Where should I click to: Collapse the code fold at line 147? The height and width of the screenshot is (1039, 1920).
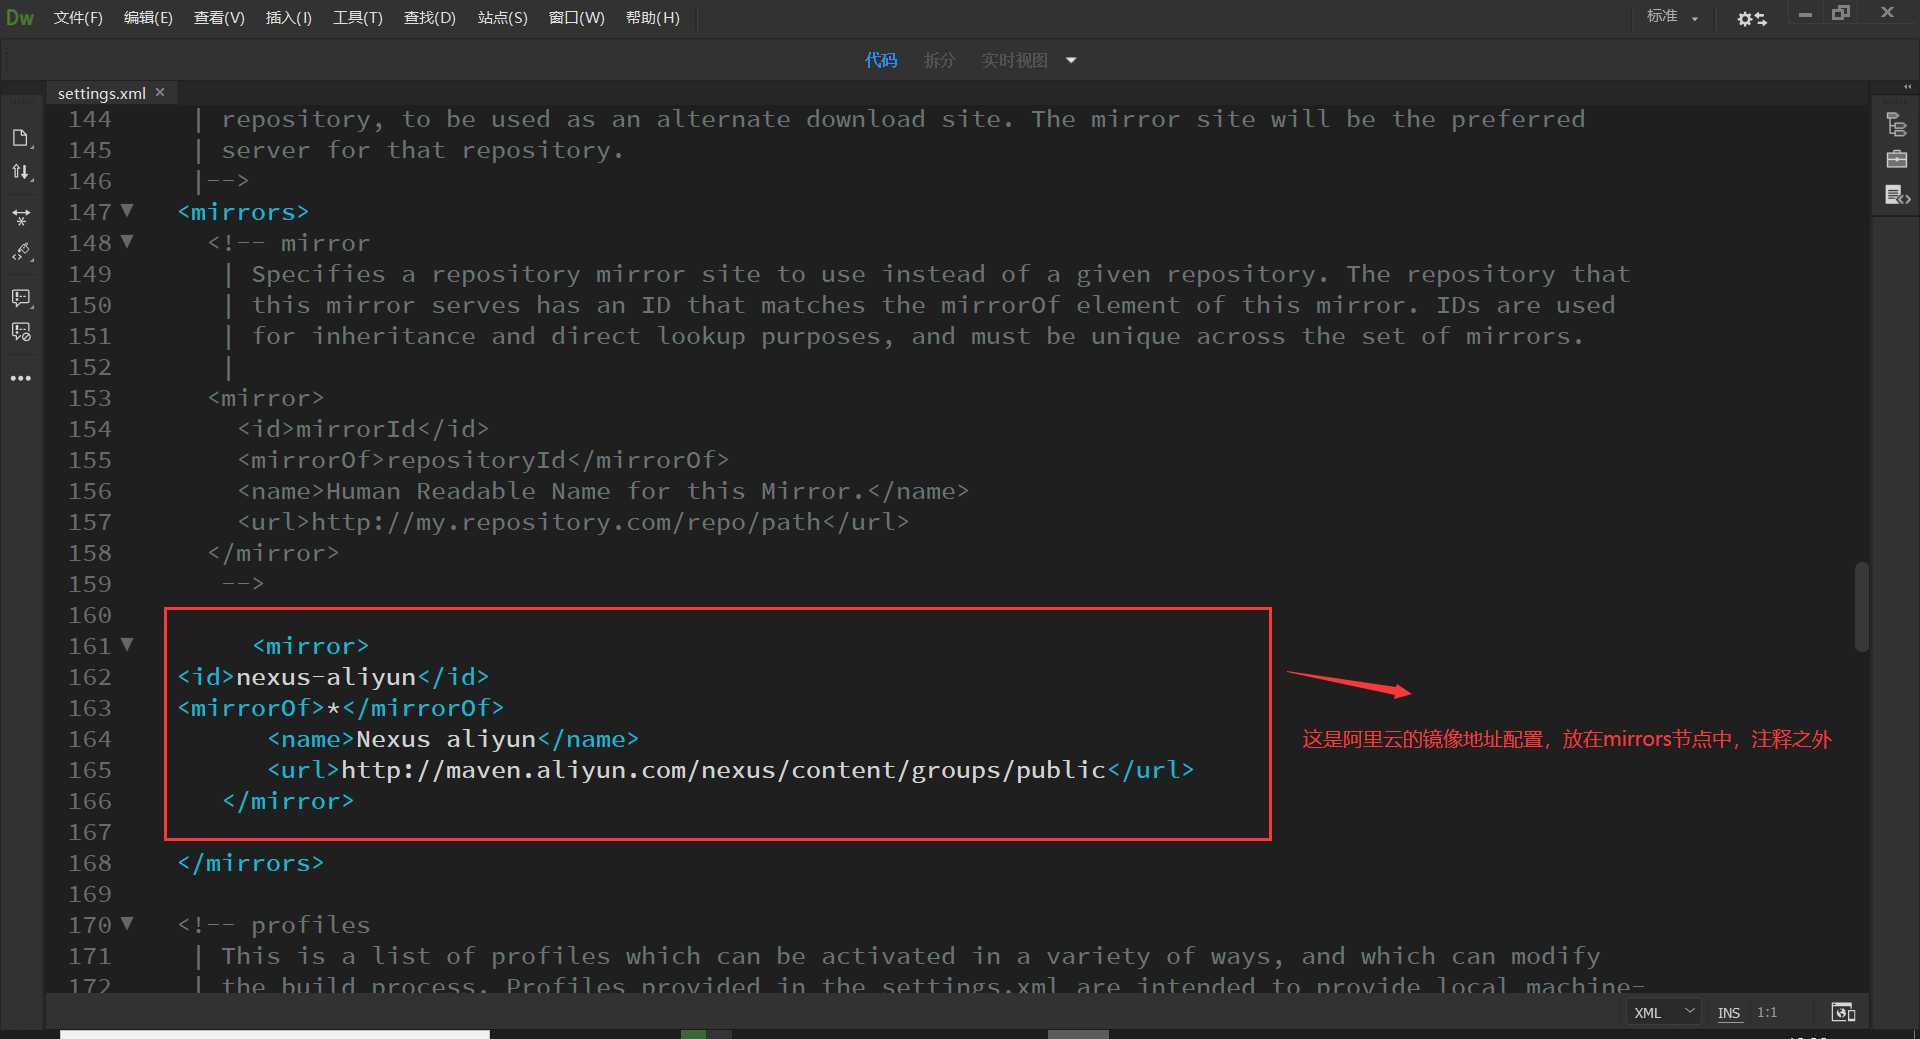pos(127,211)
